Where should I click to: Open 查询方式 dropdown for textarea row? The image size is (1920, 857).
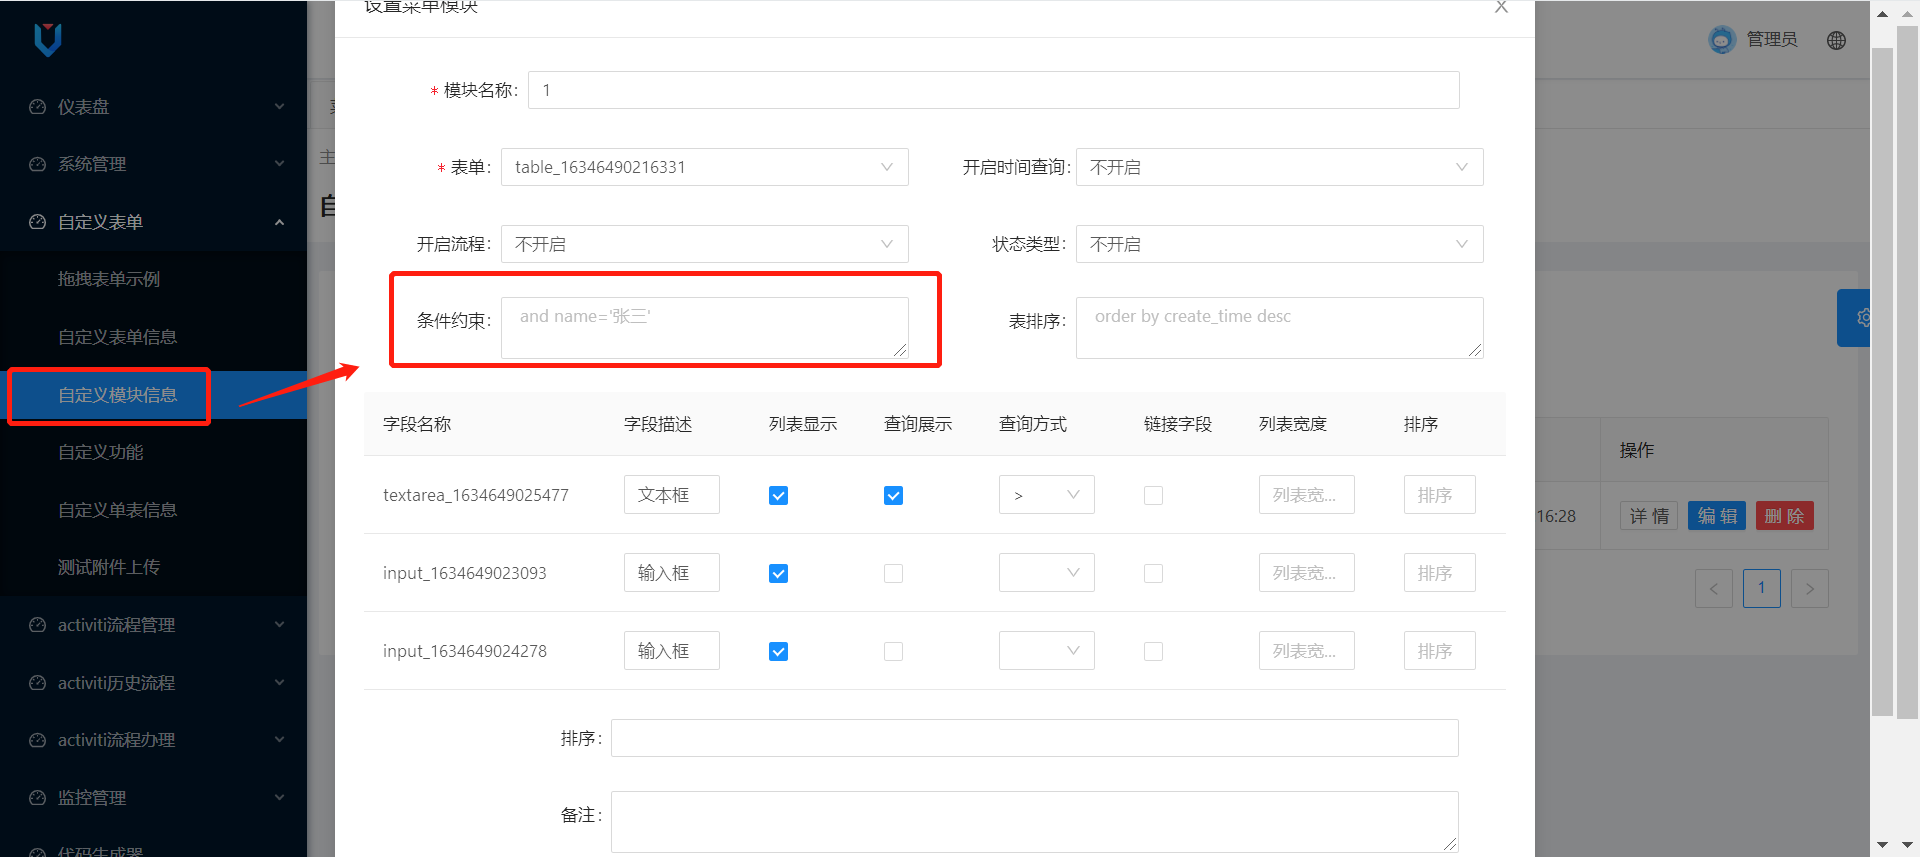(x=1046, y=495)
